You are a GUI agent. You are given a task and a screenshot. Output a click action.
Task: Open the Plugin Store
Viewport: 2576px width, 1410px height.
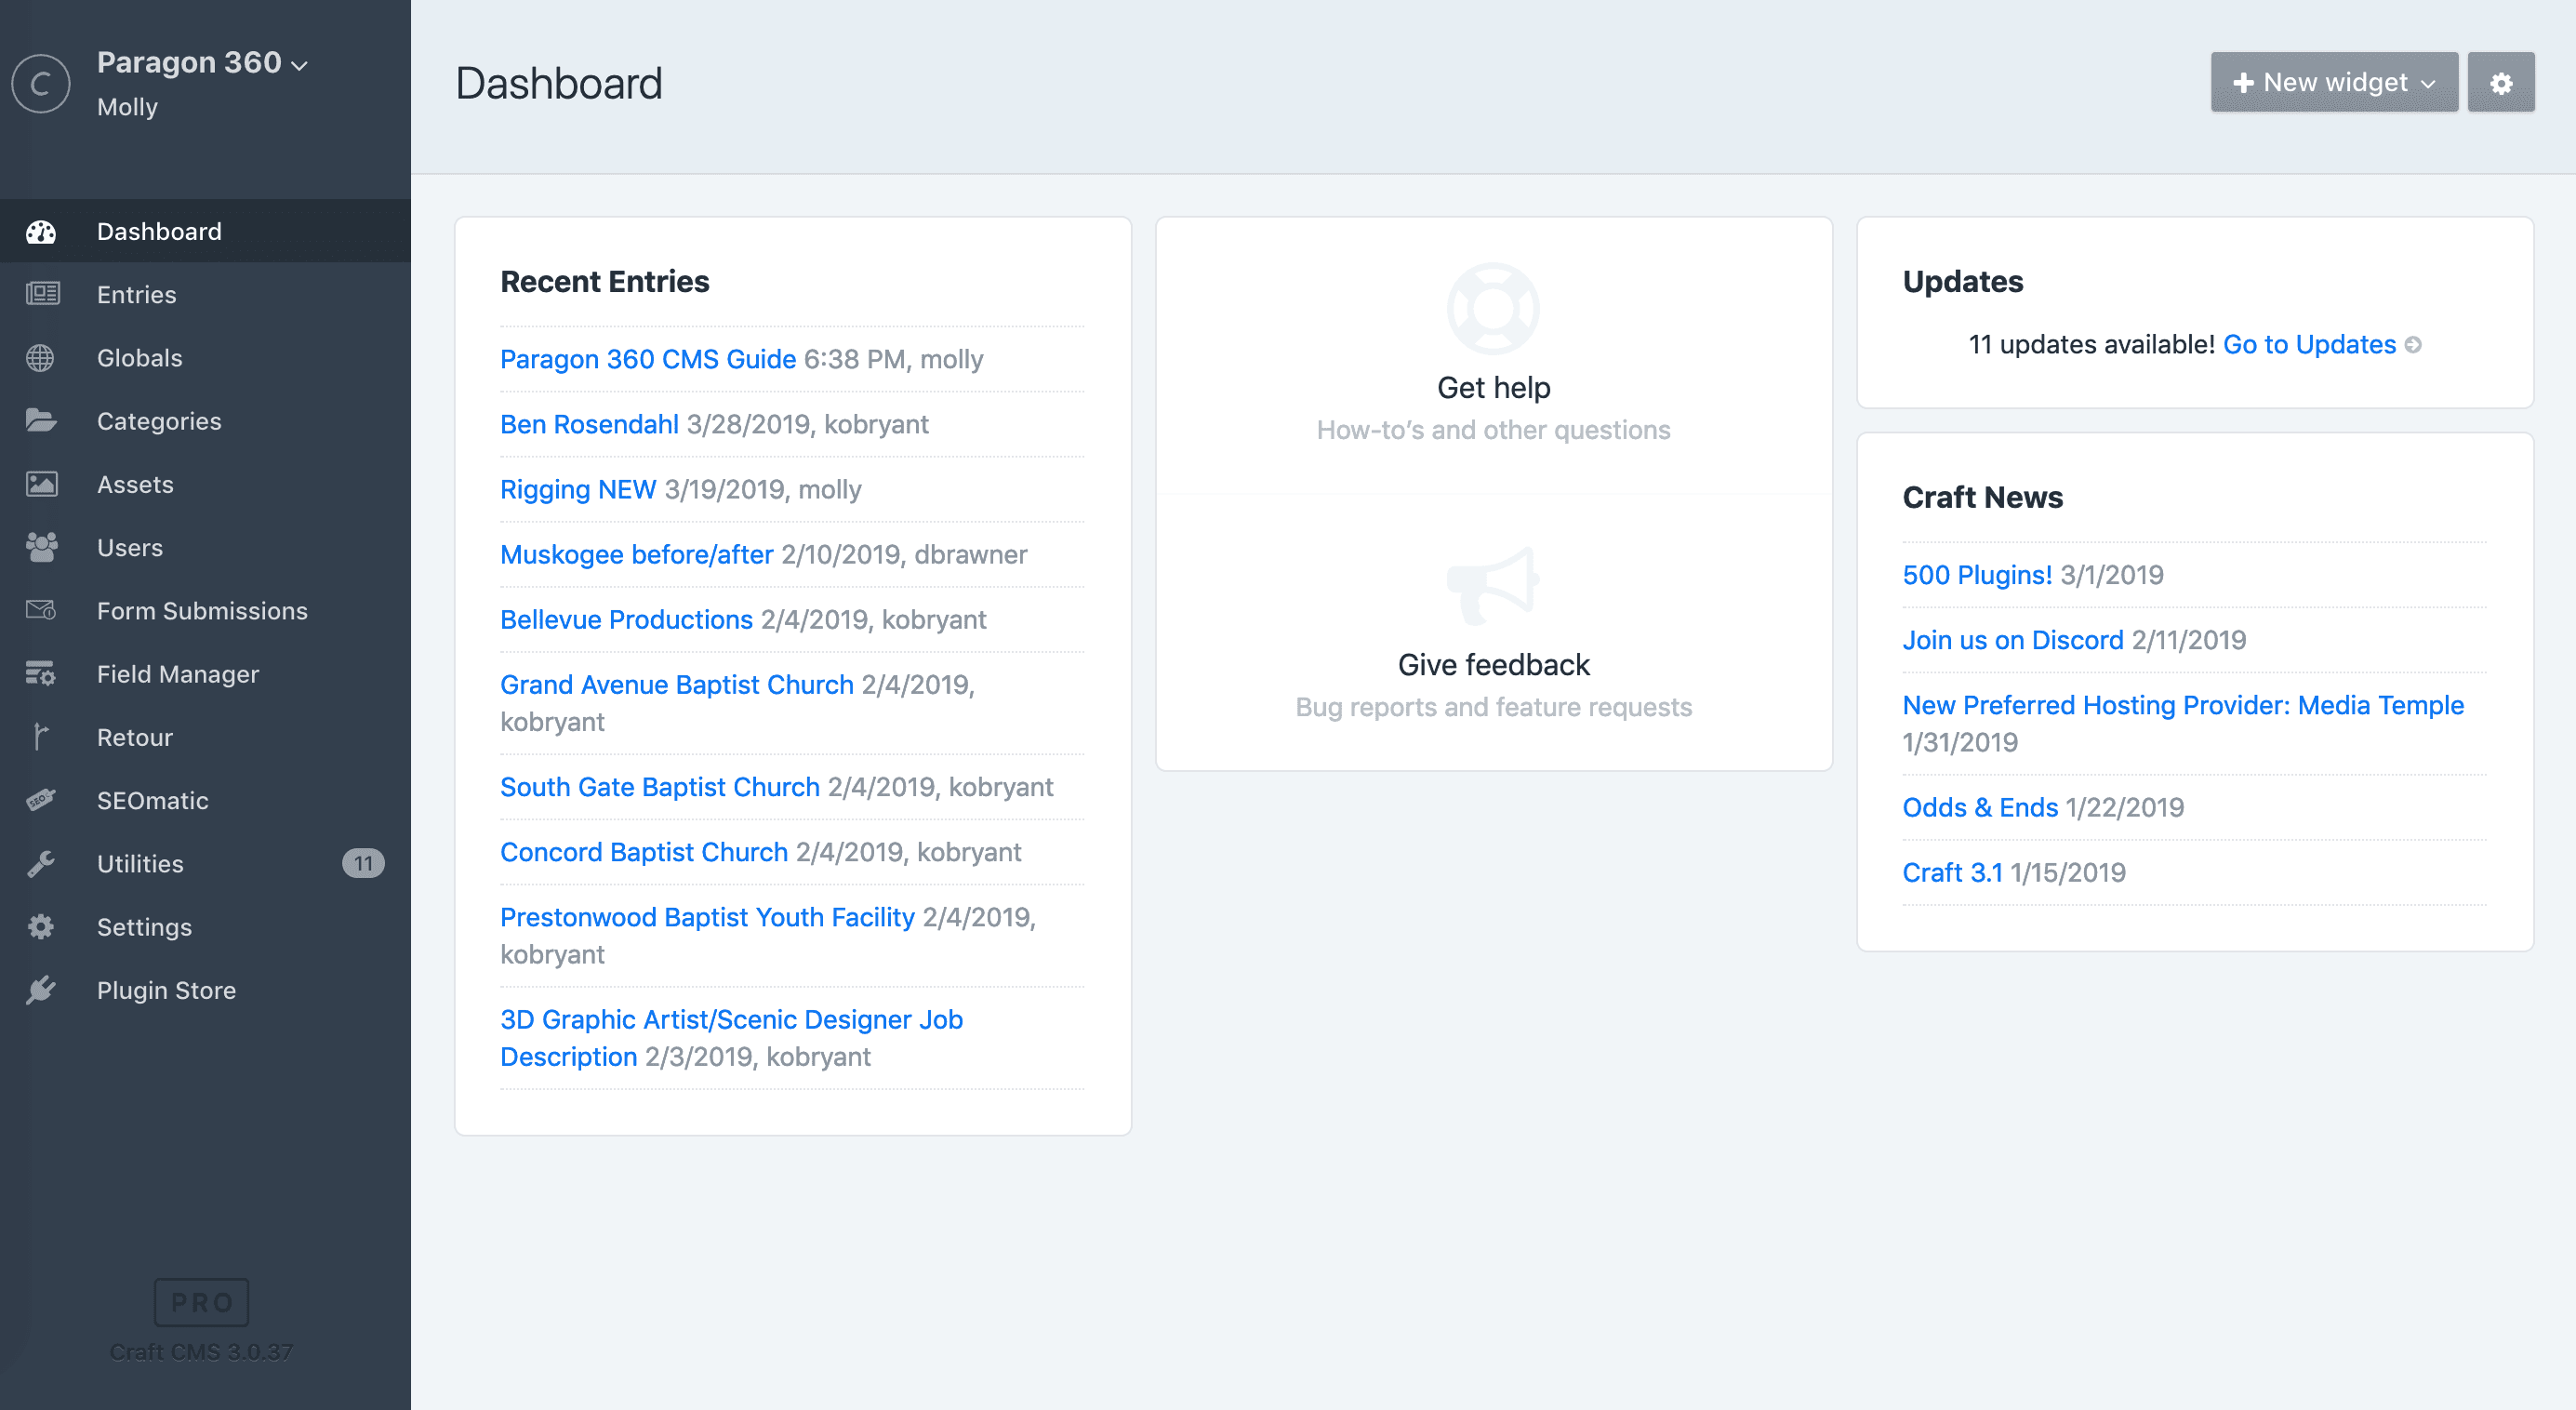point(205,990)
